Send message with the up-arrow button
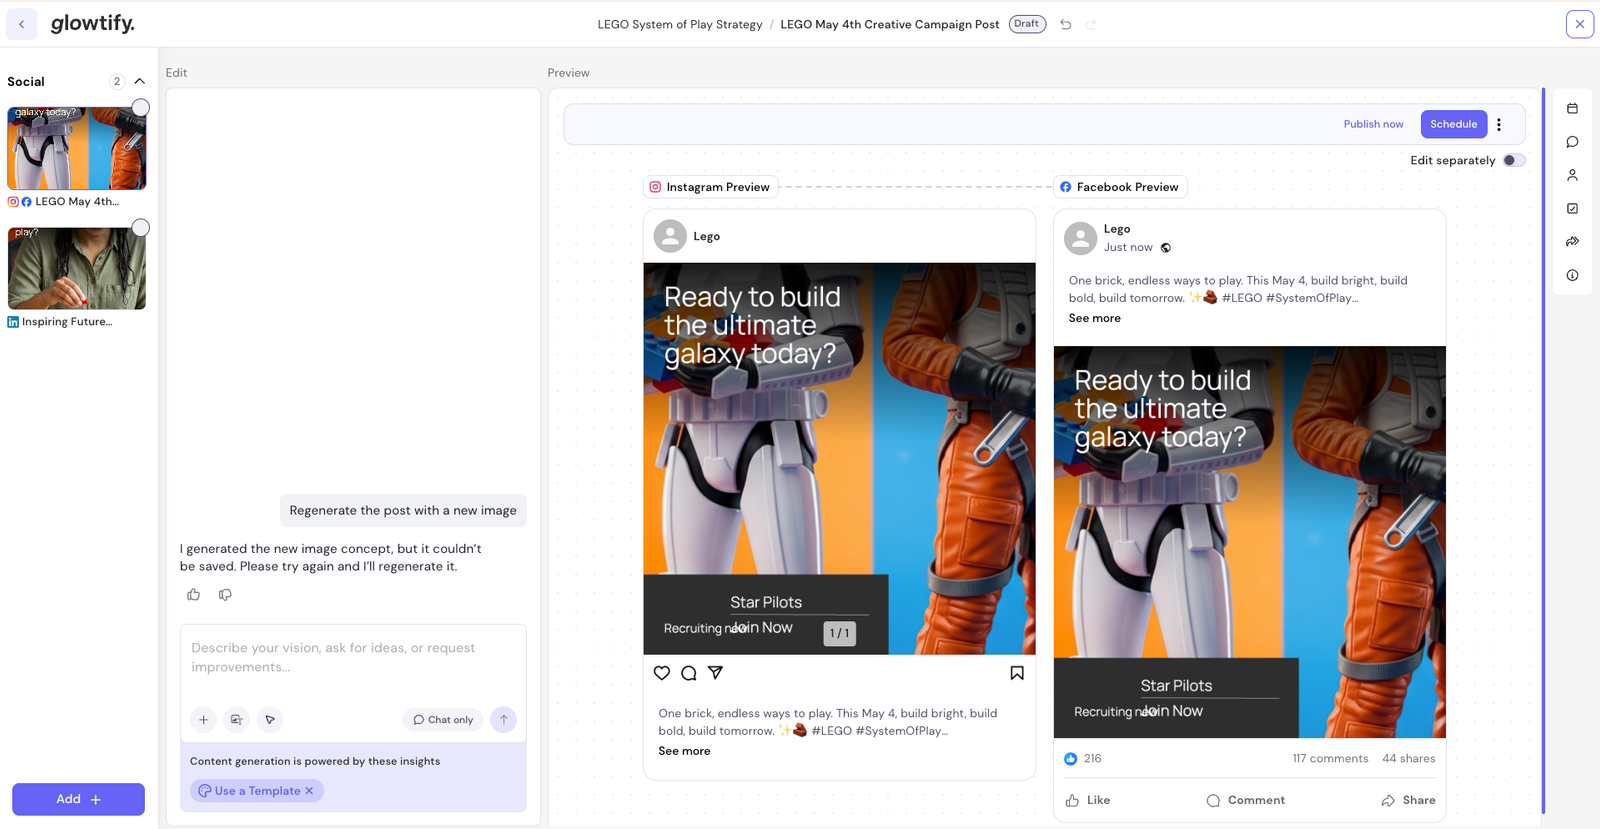The height and width of the screenshot is (829, 1600). tap(504, 719)
